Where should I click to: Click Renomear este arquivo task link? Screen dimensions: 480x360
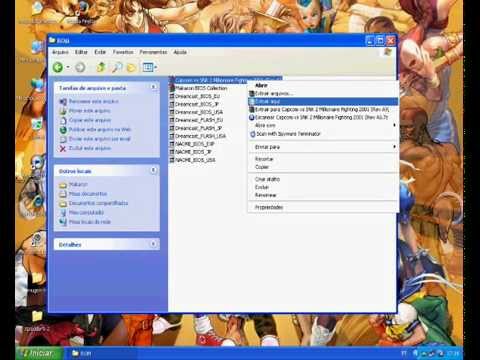point(94,101)
